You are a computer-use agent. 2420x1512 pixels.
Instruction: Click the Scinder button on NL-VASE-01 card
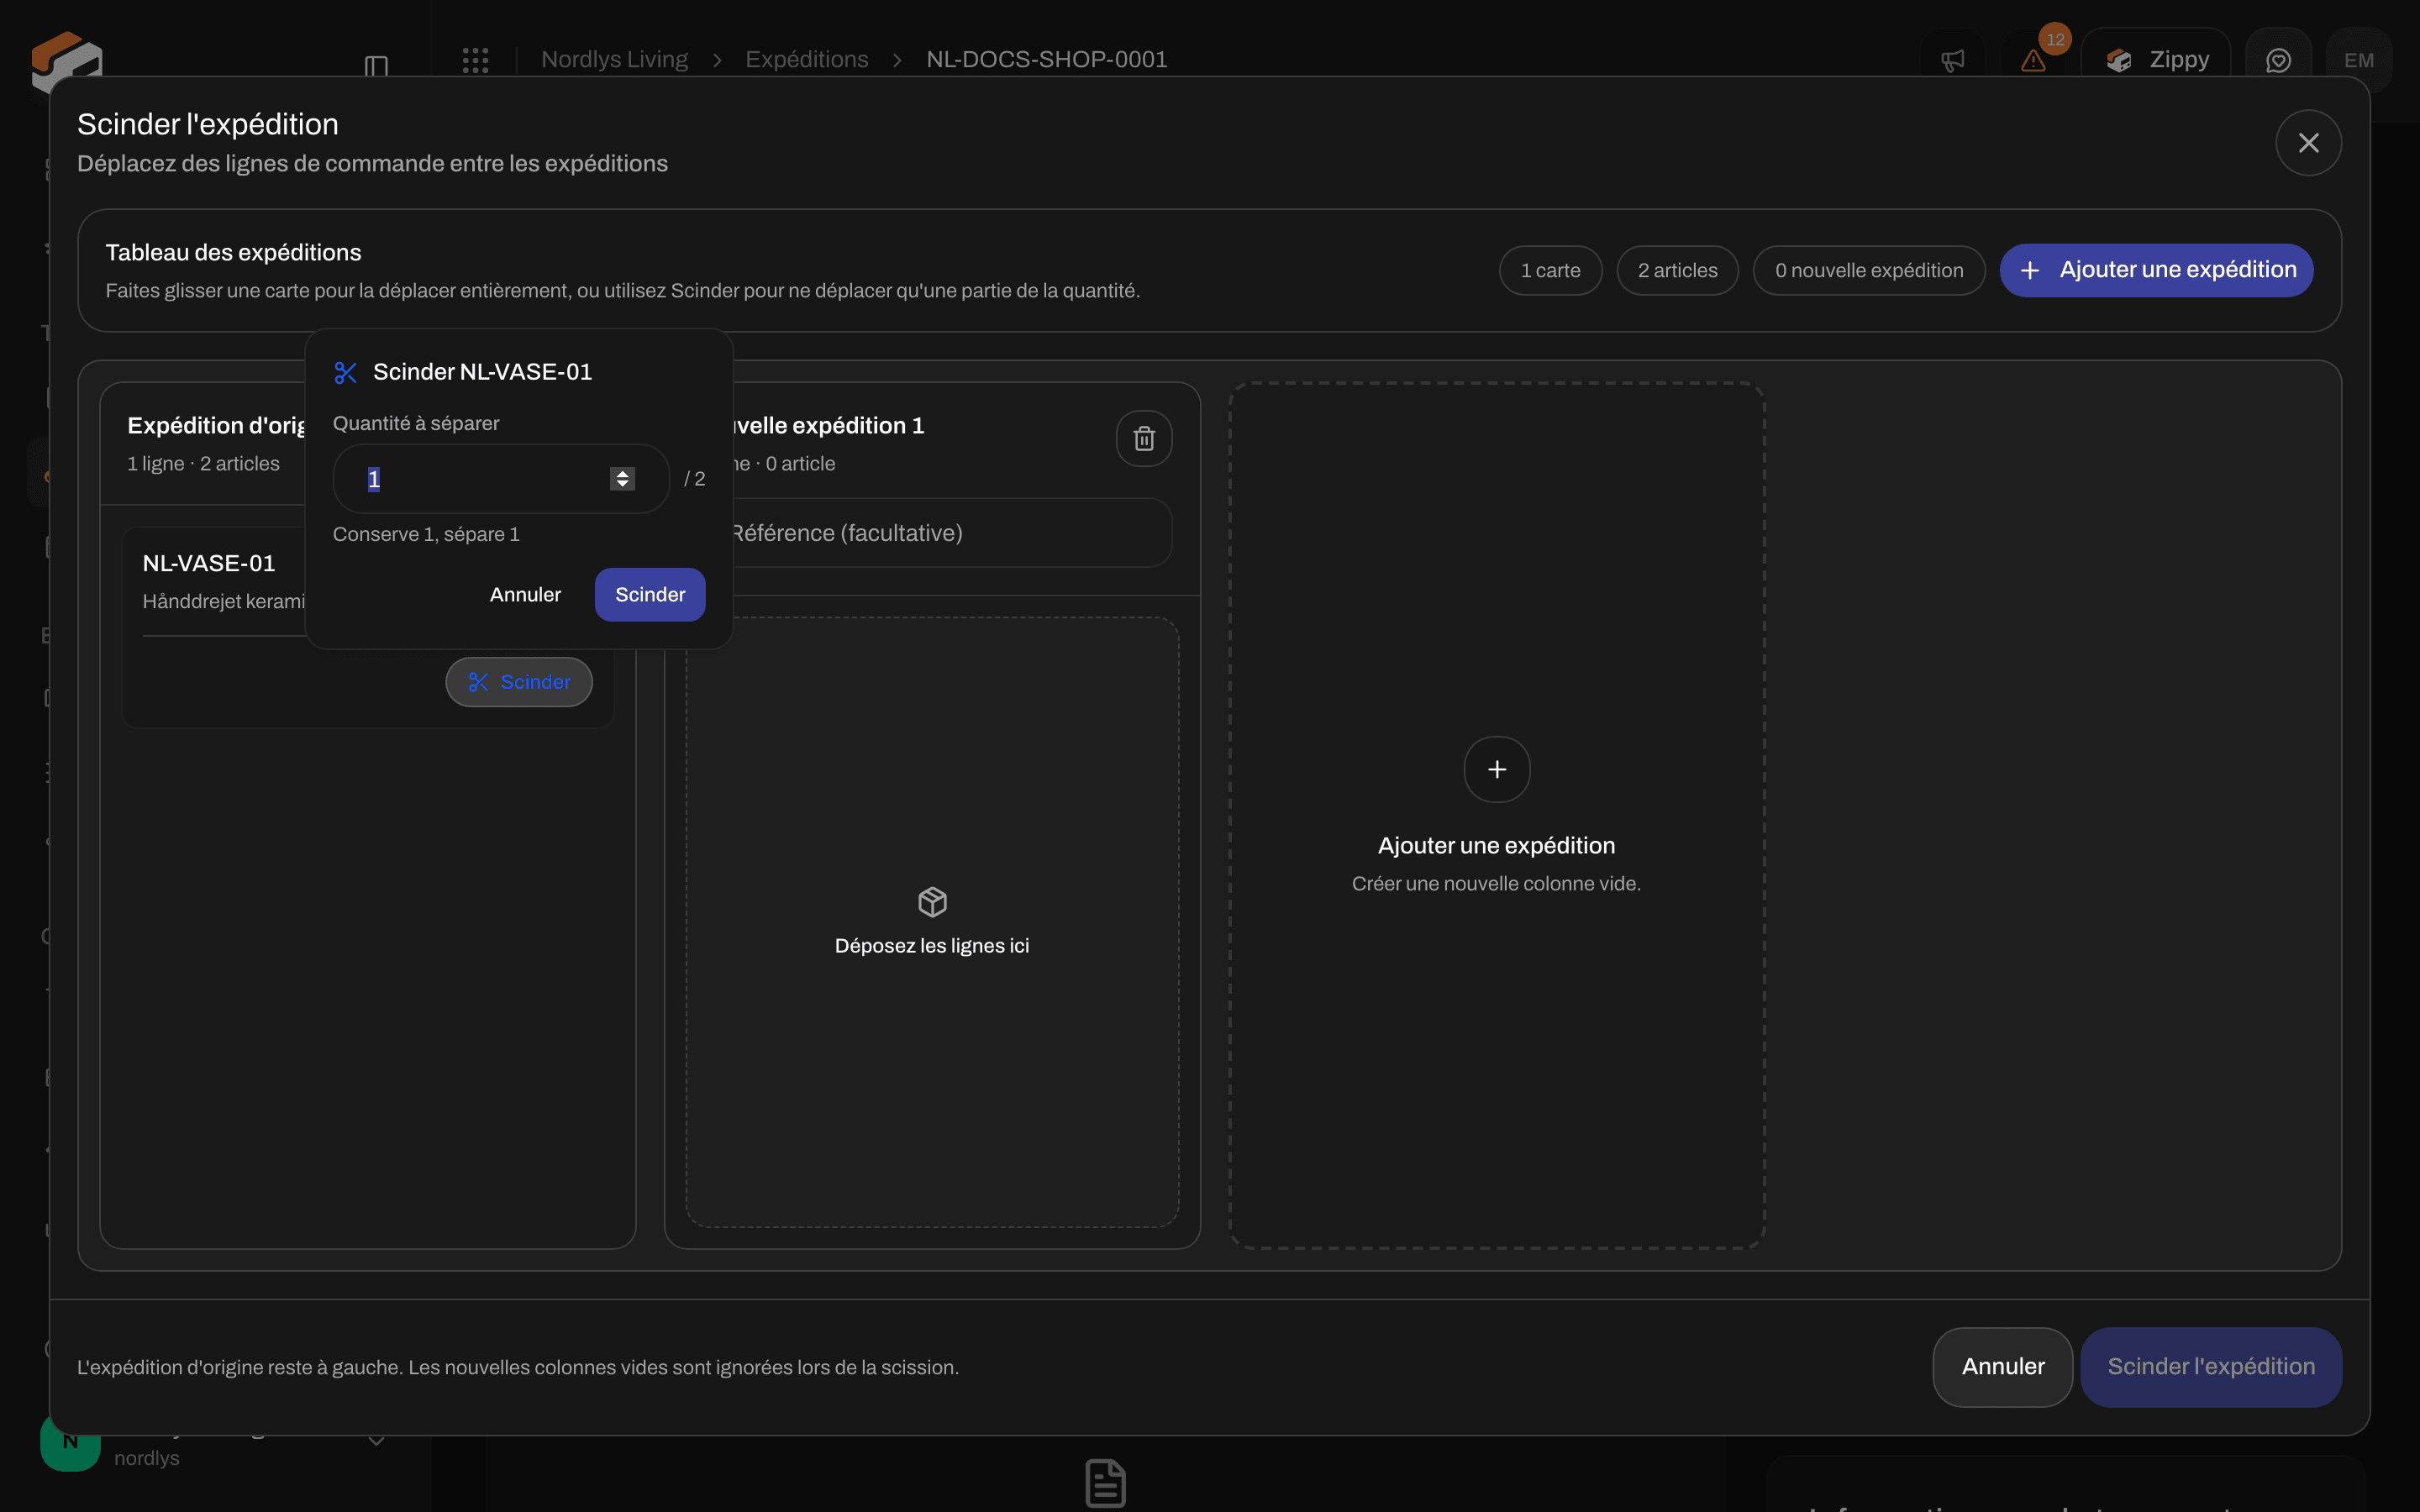[x=519, y=682]
